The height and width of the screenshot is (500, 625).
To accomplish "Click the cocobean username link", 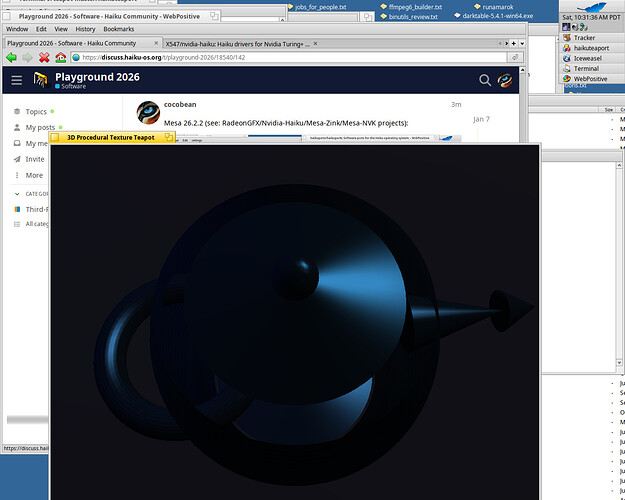I will pyautogui.click(x=180, y=104).
